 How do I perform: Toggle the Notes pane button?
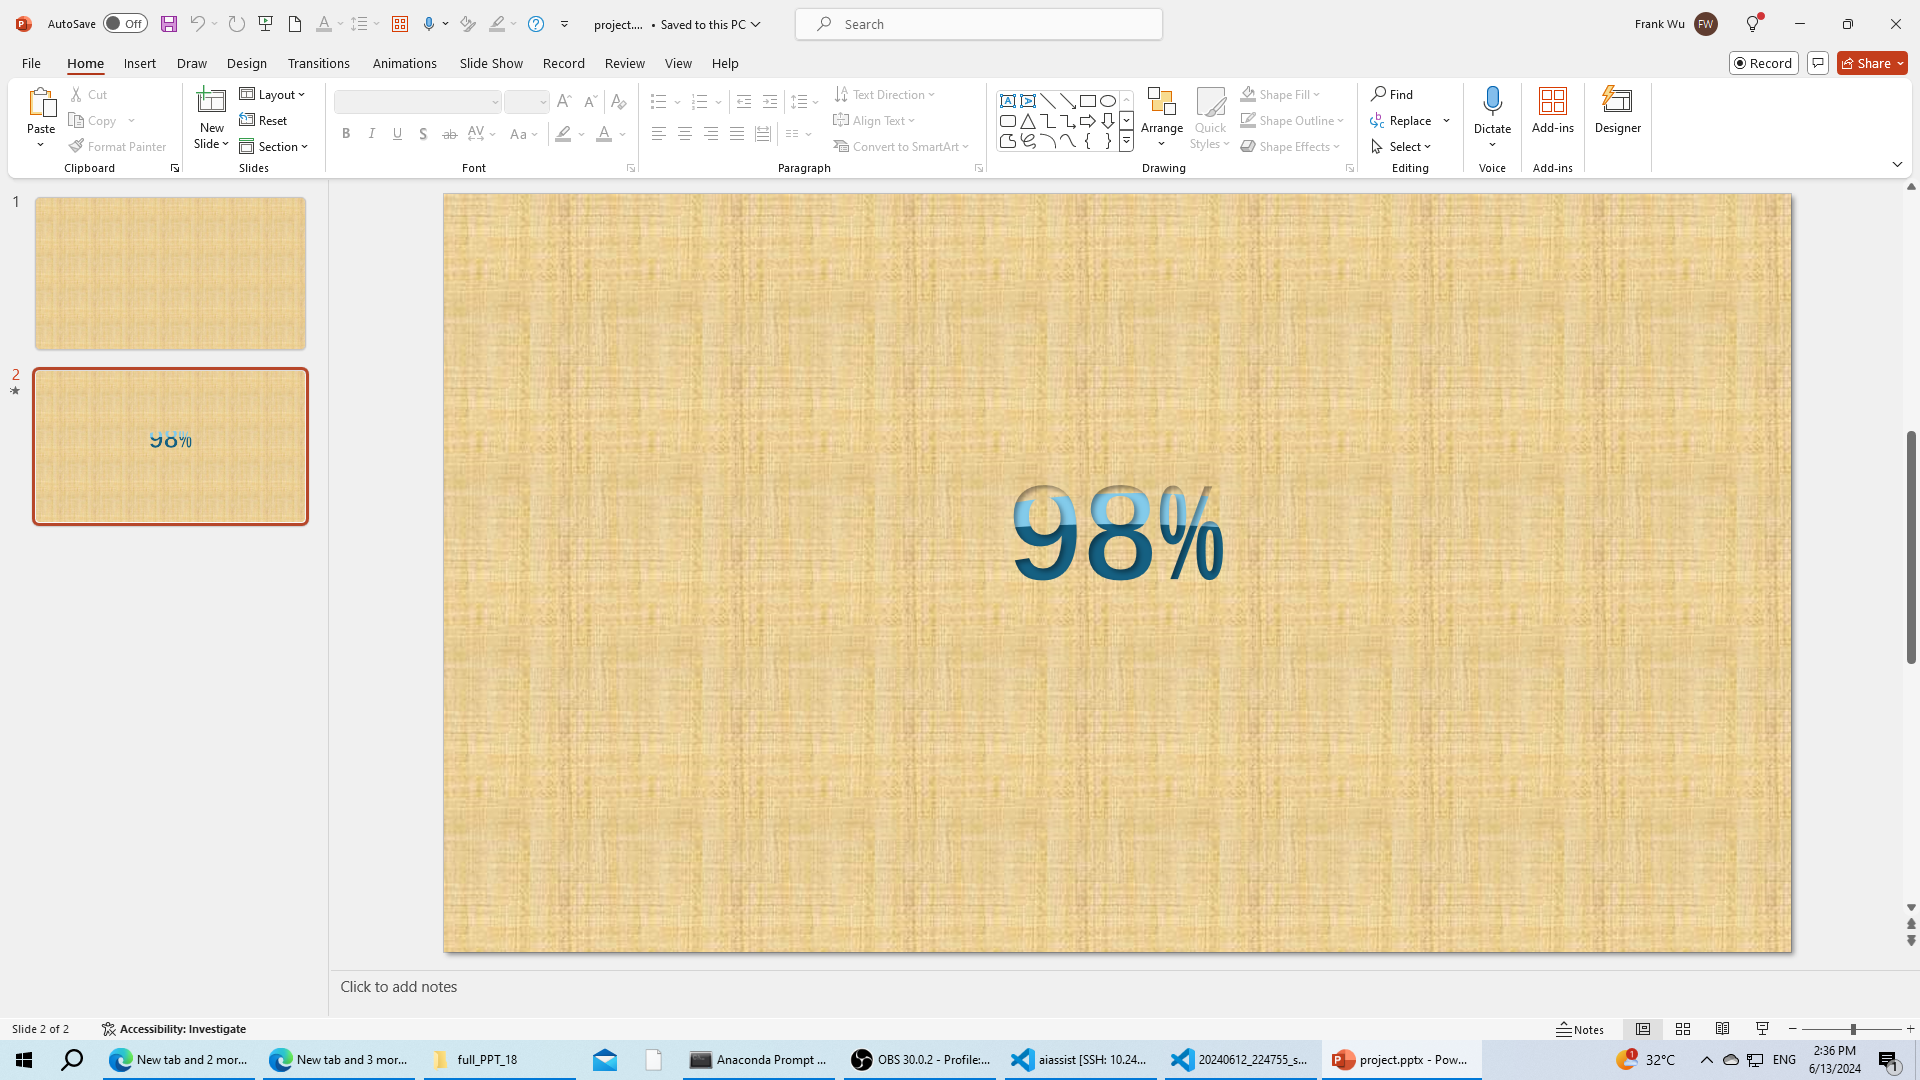[x=1580, y=1029]
